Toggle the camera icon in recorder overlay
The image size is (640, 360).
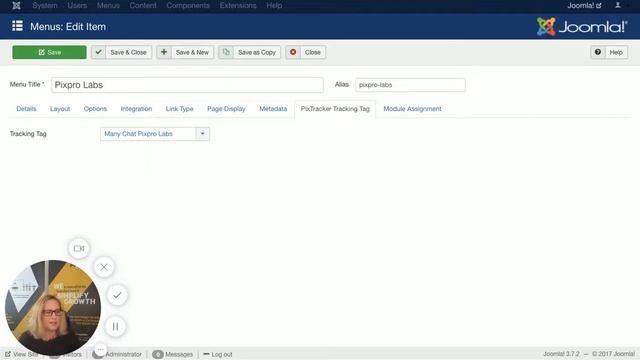pos(79,248)
